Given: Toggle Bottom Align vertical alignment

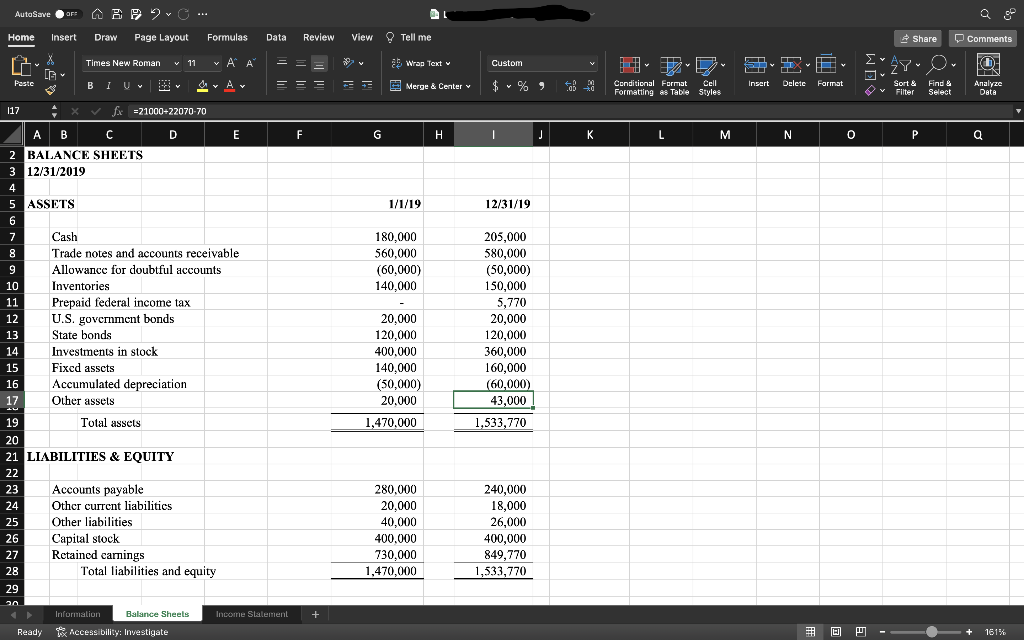Looking at the screenshot, I should (x=319, y=63).
